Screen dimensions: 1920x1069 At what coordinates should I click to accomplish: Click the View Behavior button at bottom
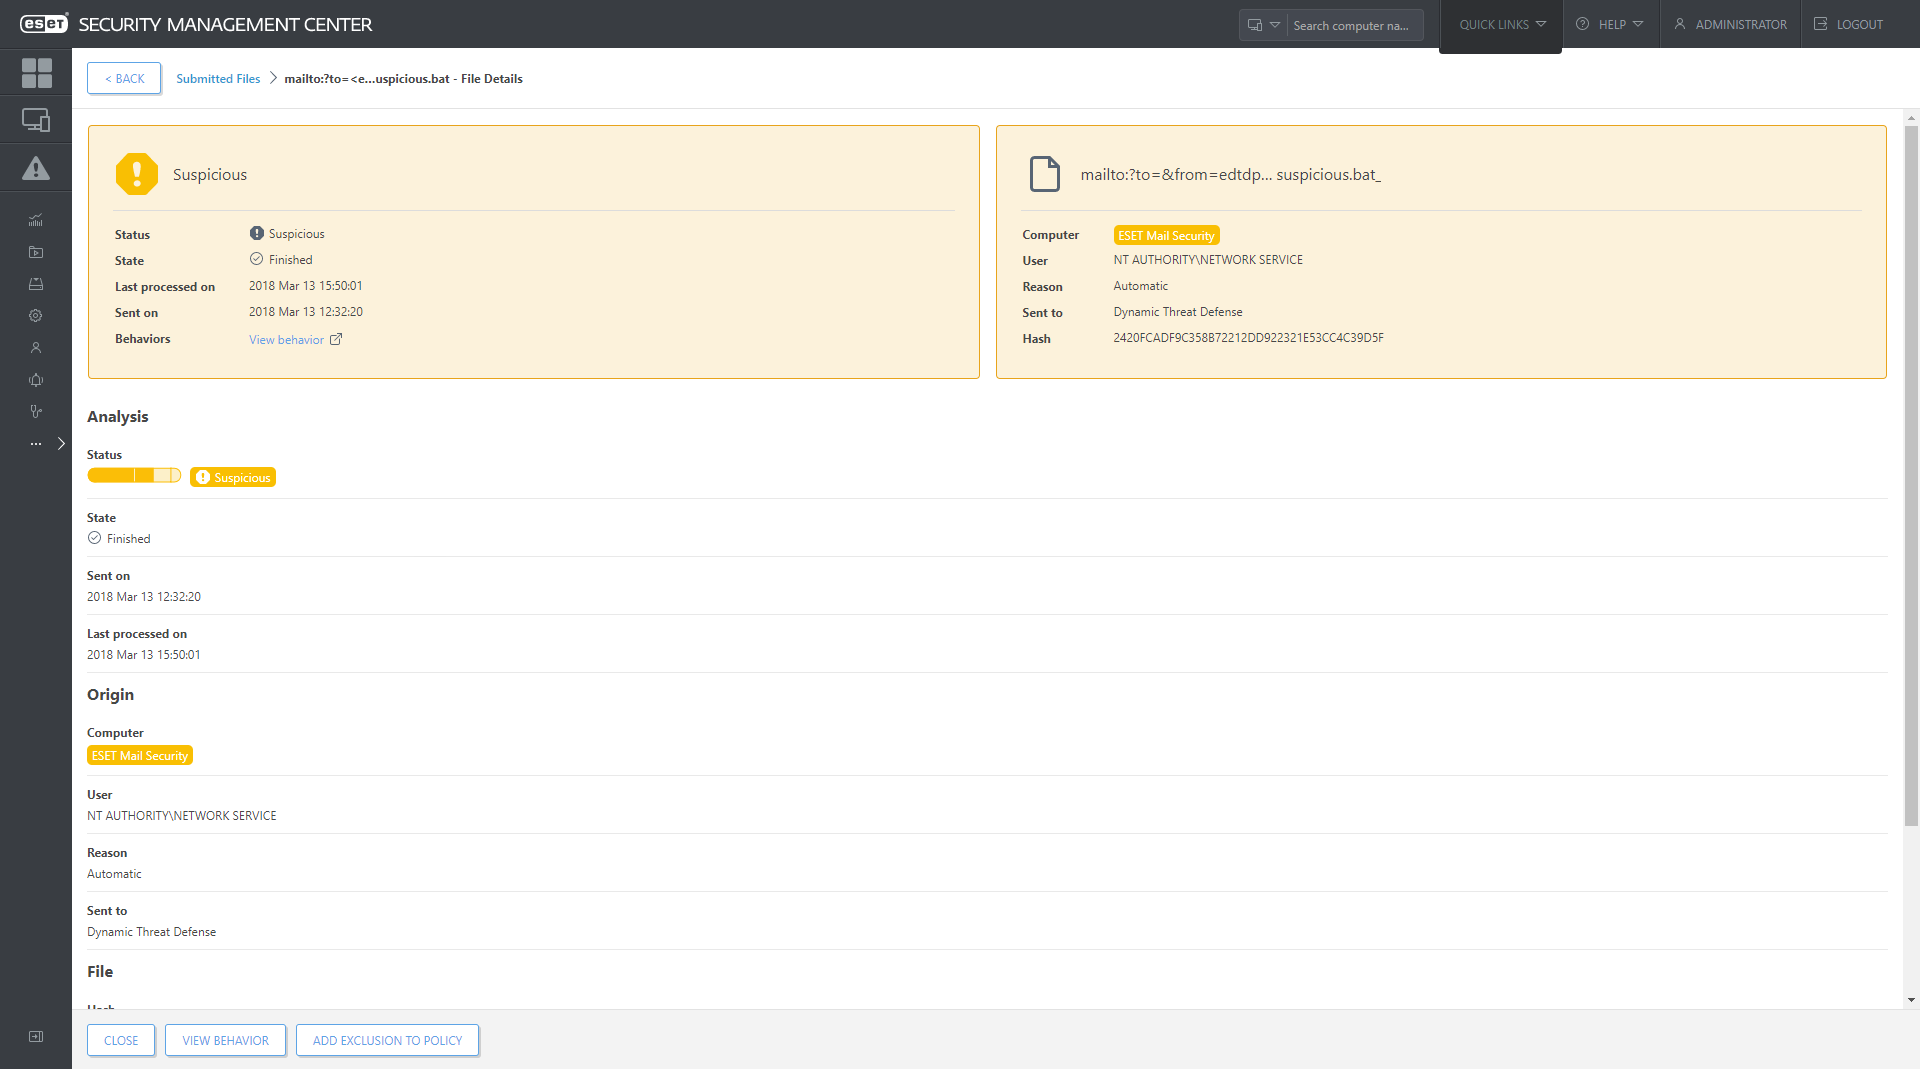pos(225,1040)
